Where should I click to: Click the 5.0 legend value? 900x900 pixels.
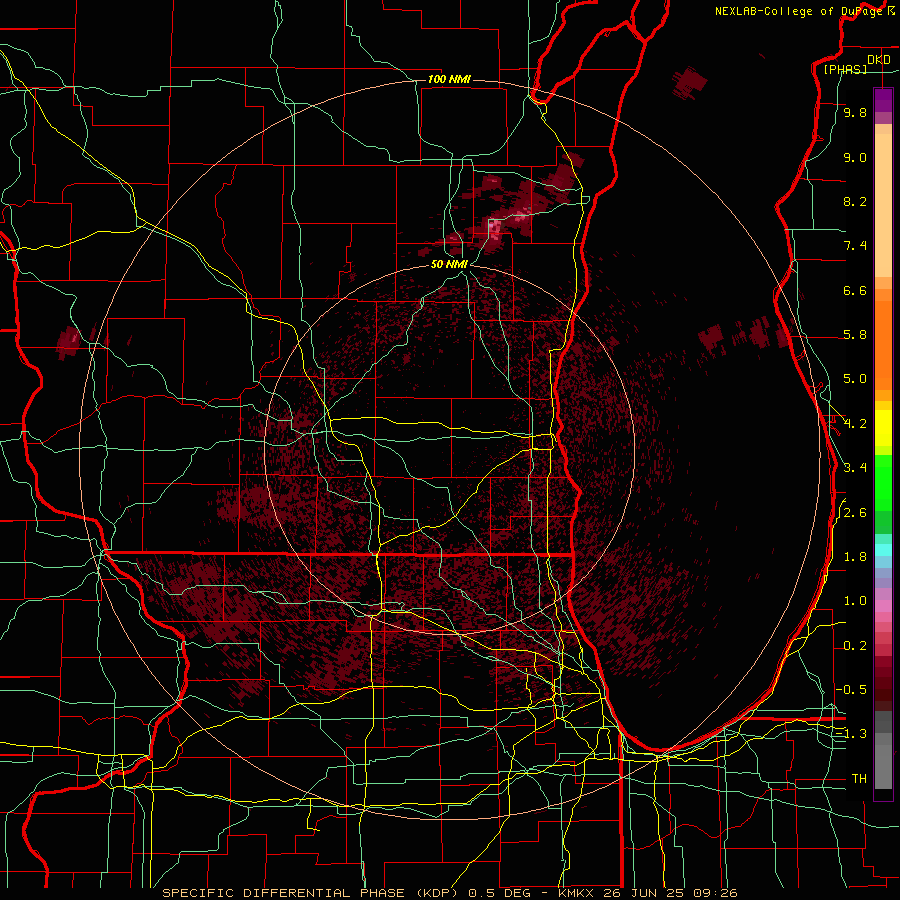click(x=855, y=379)
